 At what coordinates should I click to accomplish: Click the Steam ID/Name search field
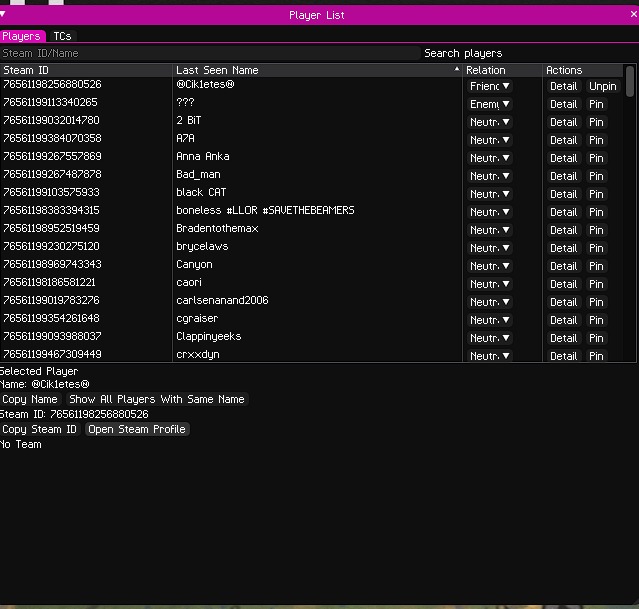pyautogui.click(x=210, y=53)
